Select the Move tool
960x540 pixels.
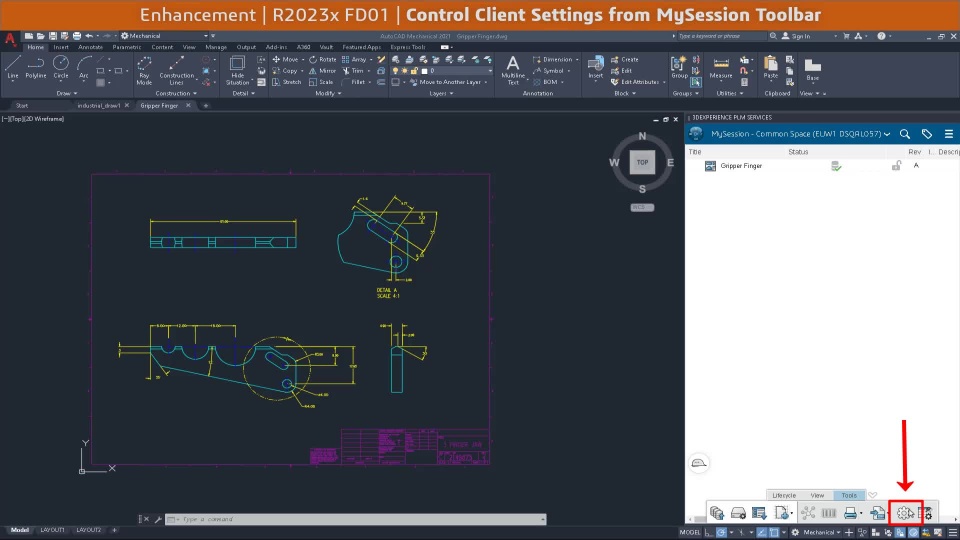click(285, 59)
